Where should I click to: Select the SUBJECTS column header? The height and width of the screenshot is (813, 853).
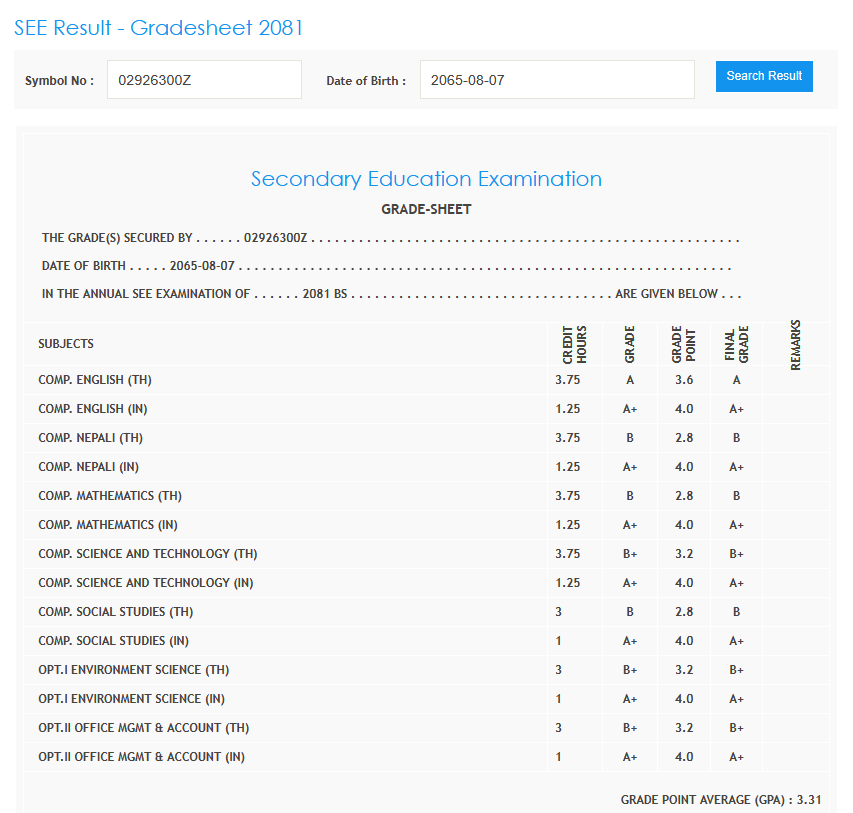(66, 344)
